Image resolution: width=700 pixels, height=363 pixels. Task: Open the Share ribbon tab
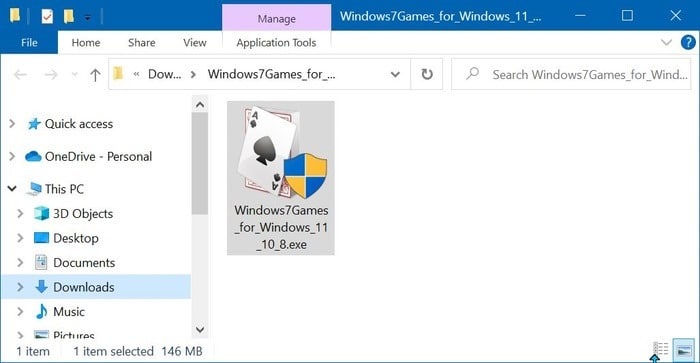coord(142,42)
